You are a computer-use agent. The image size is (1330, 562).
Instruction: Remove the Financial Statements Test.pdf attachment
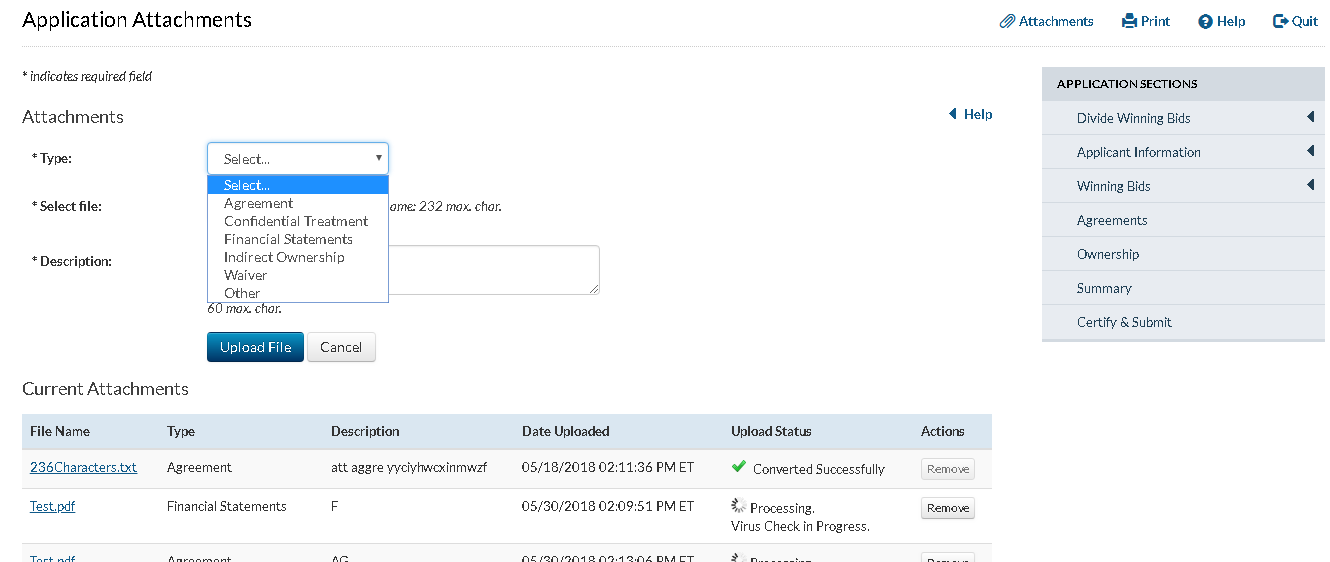tap(947, 508)
